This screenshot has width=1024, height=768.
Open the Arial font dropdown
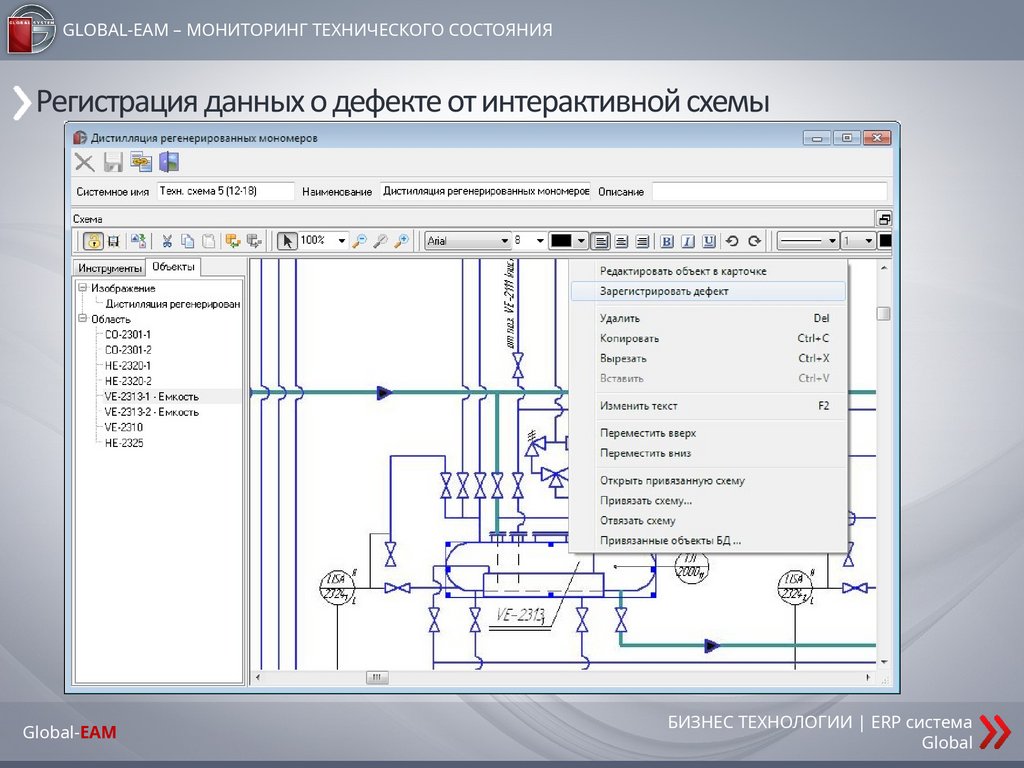505,241
